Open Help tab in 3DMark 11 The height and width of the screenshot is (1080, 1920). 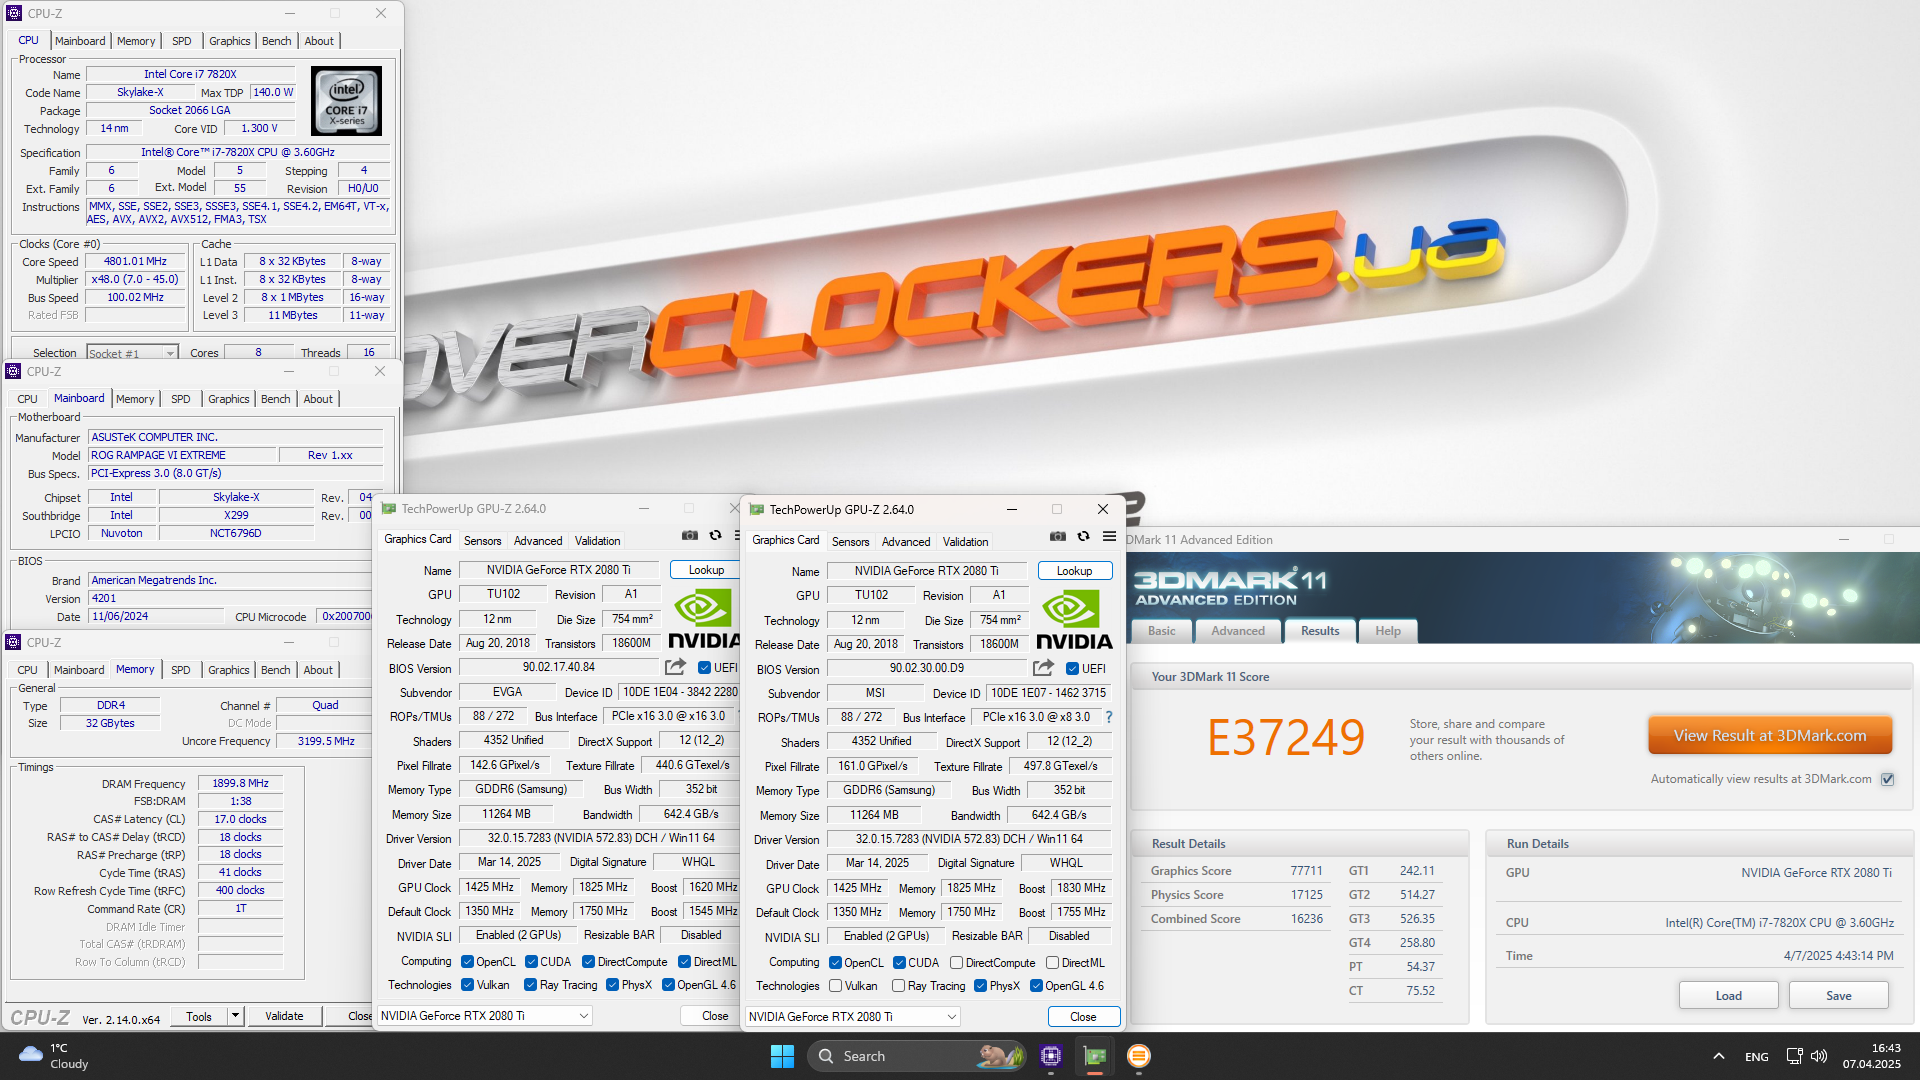tap(1388, 631)
